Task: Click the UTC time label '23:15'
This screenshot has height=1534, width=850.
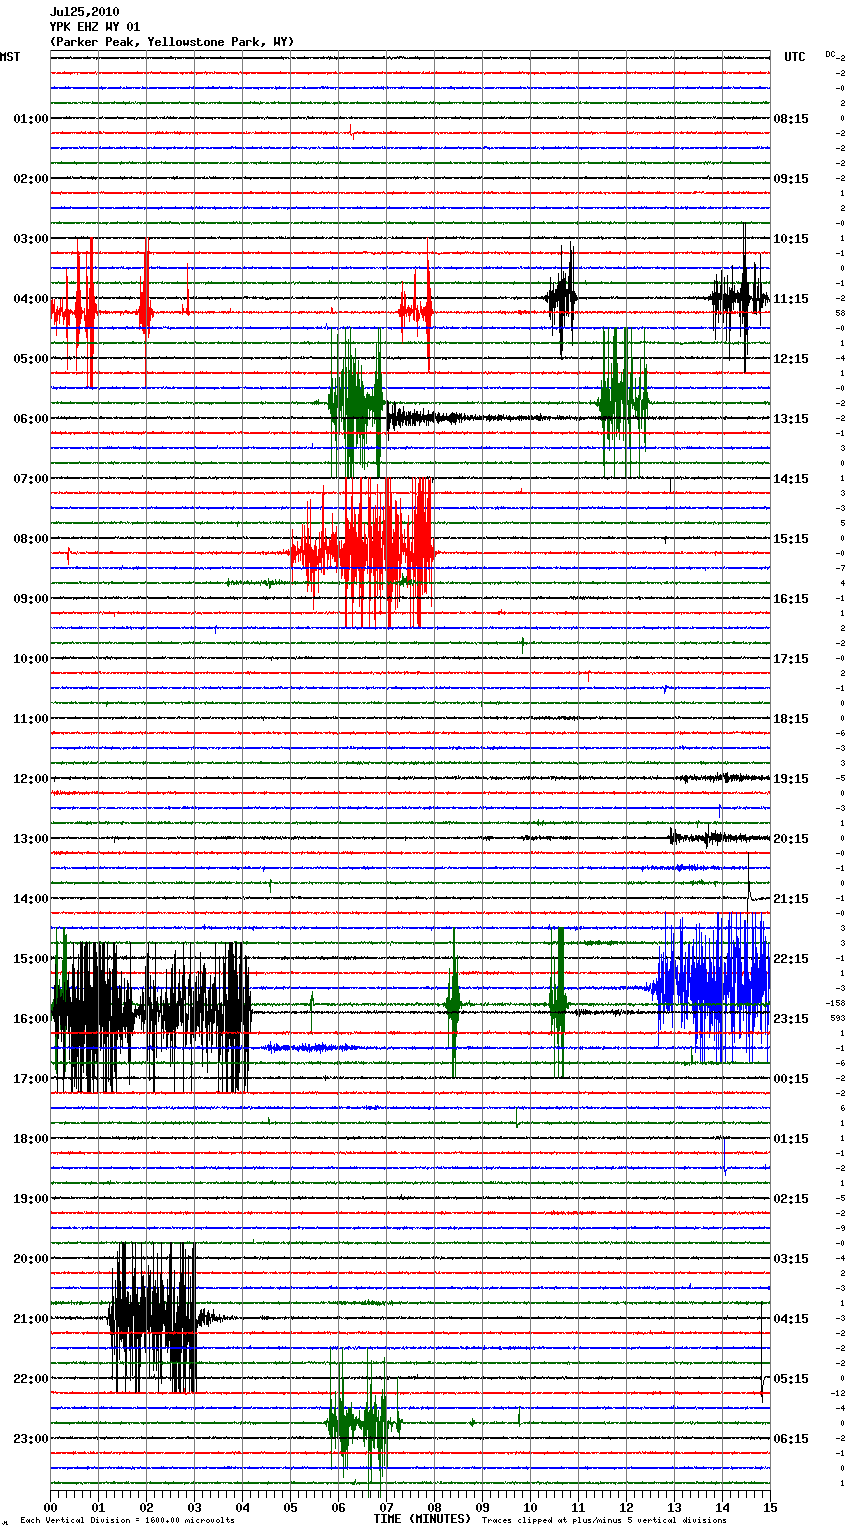Action: [791, 1019]
